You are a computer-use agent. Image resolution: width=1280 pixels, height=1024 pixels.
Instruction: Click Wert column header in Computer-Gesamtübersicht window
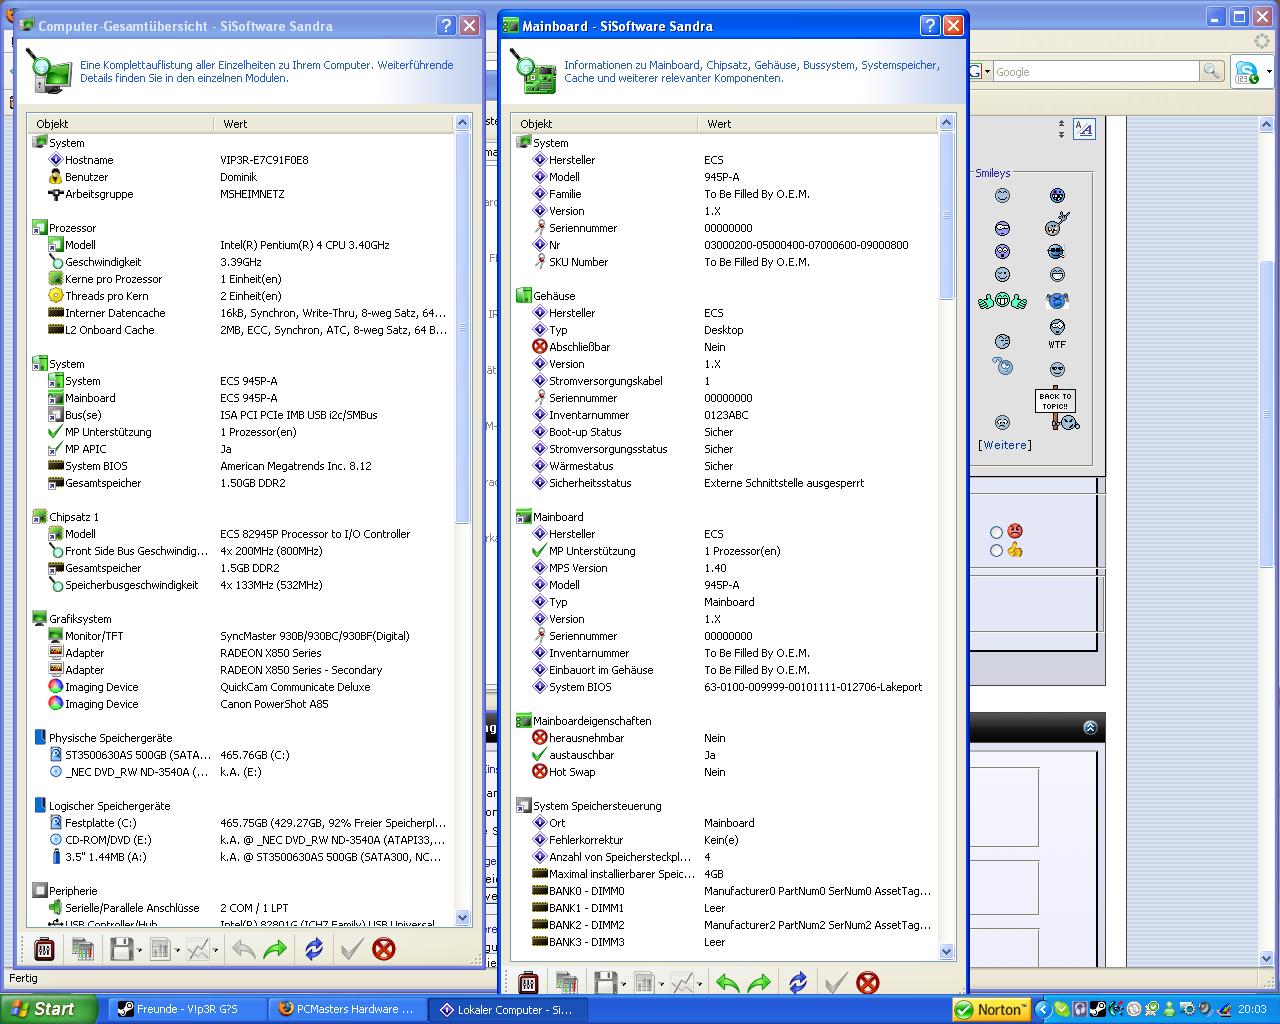tap(333, 123)
